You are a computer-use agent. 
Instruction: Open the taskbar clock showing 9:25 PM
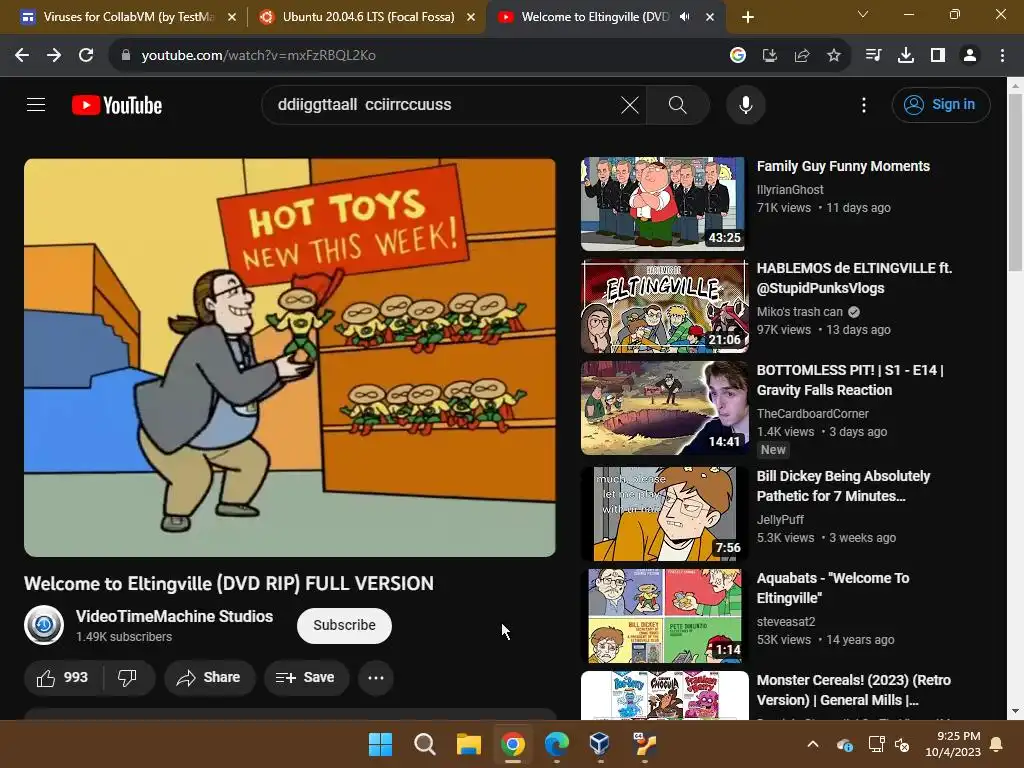point(953,744)
